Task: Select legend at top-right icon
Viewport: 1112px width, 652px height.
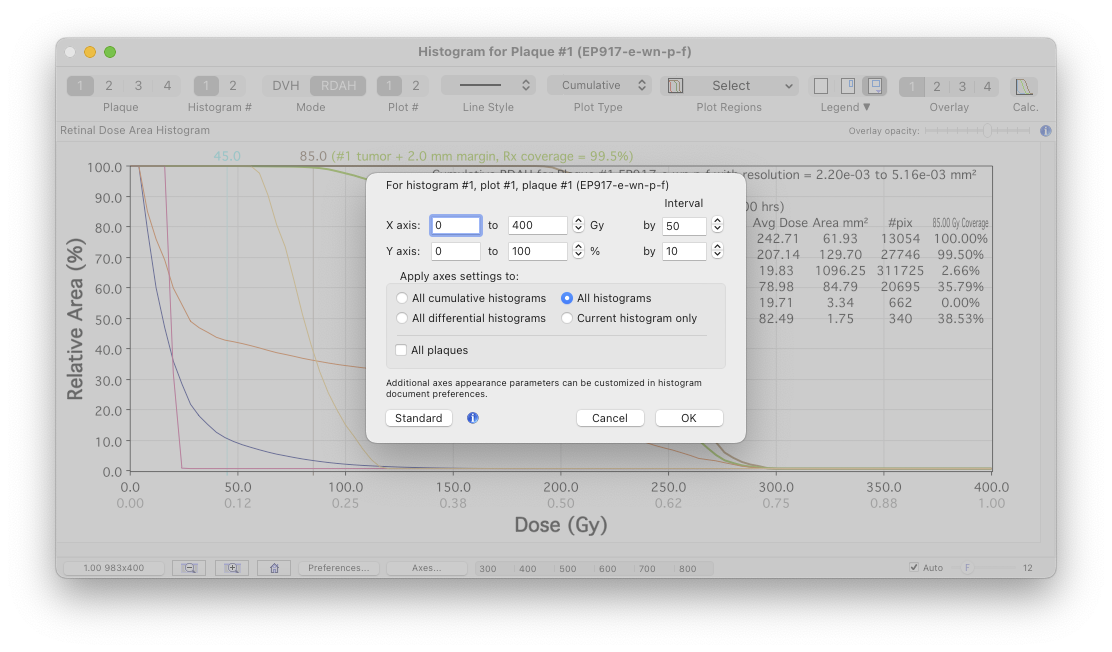Action: tap(848, 86)
